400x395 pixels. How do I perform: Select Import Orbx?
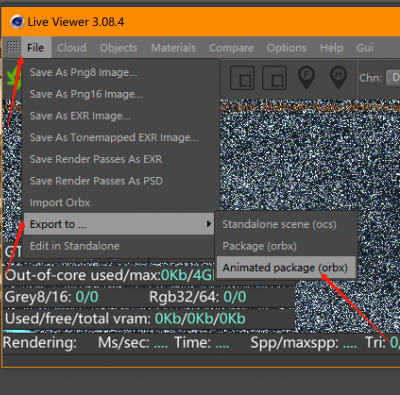(x=121, y=202)
